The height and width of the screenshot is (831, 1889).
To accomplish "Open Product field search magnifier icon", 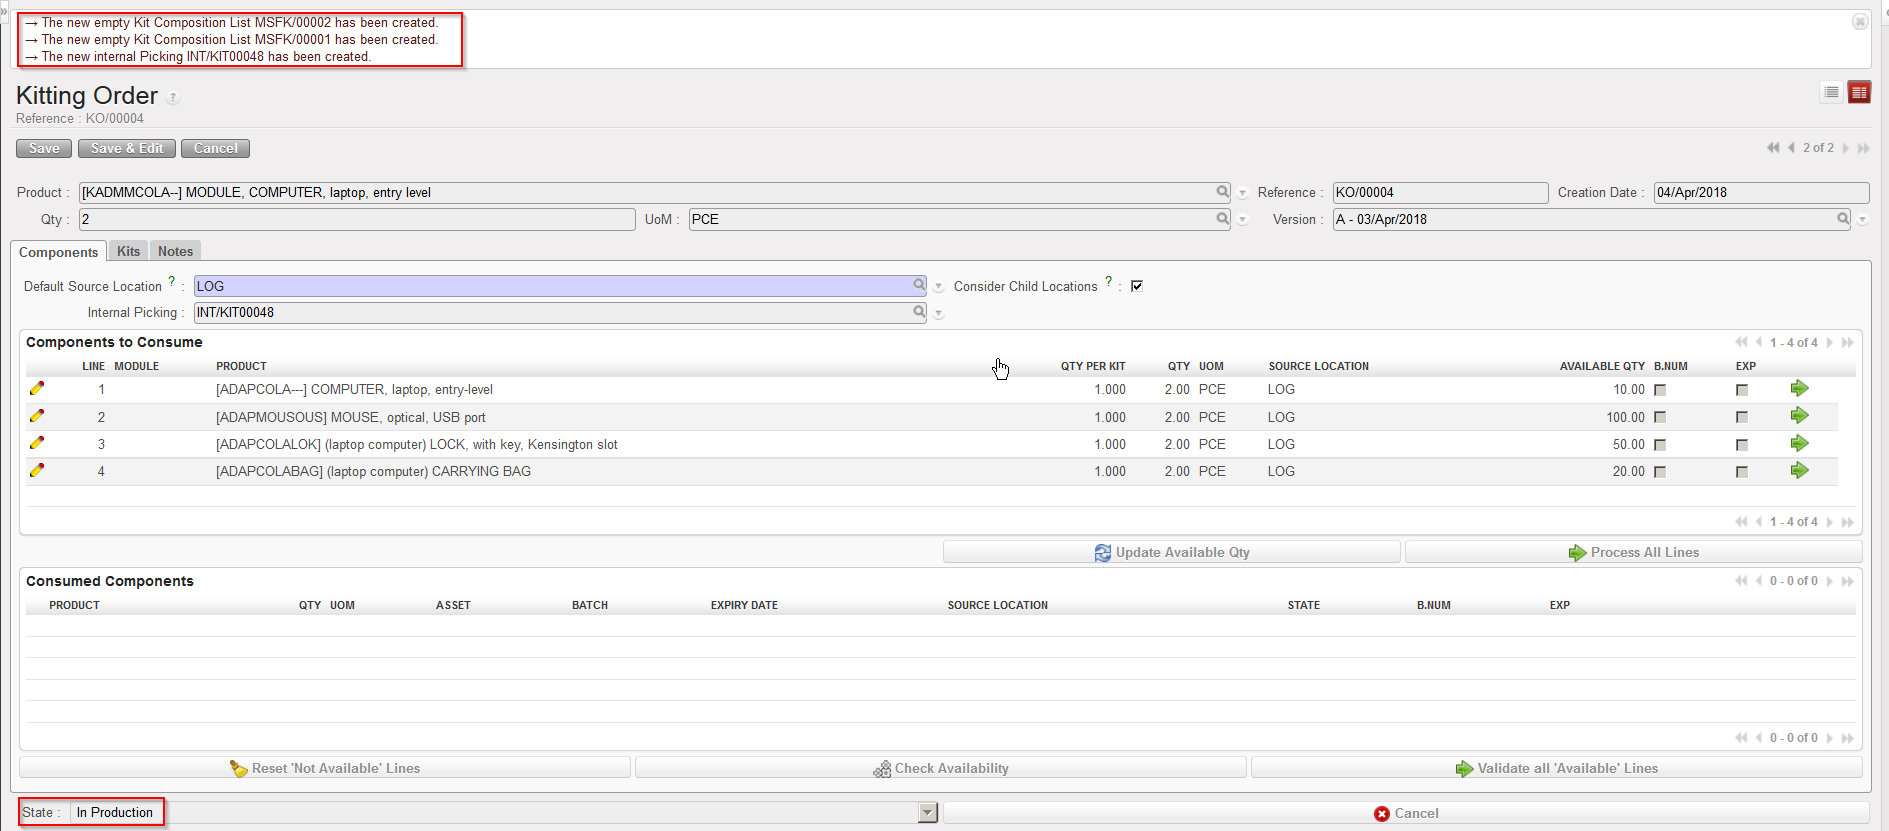I will (x=1222, y=192).
